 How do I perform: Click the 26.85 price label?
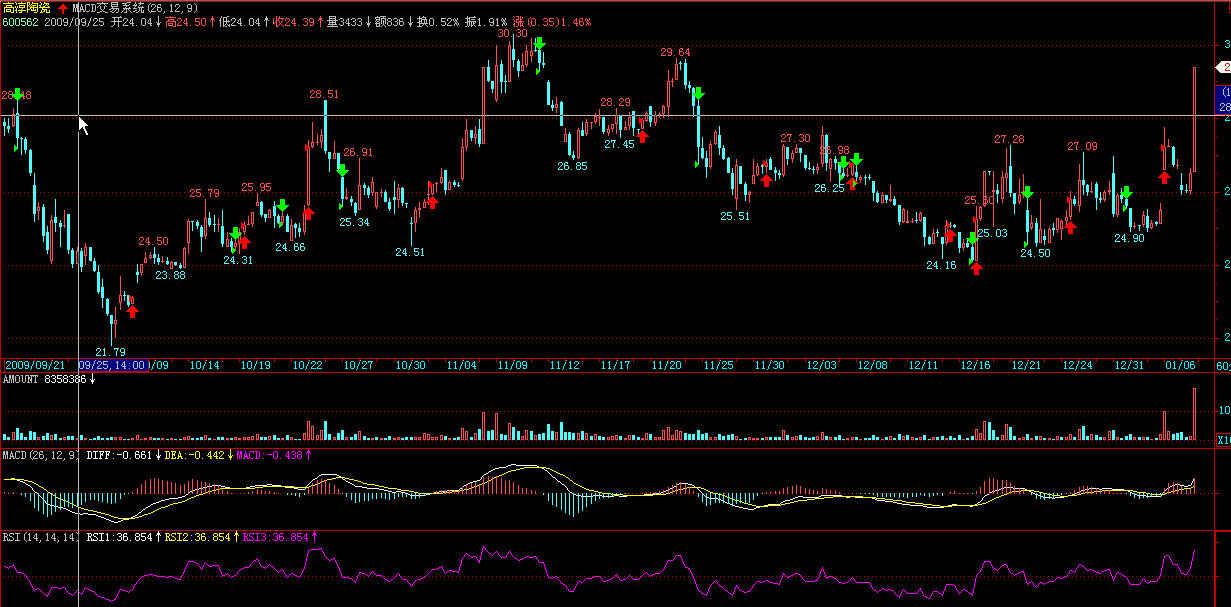click(573, 166)
